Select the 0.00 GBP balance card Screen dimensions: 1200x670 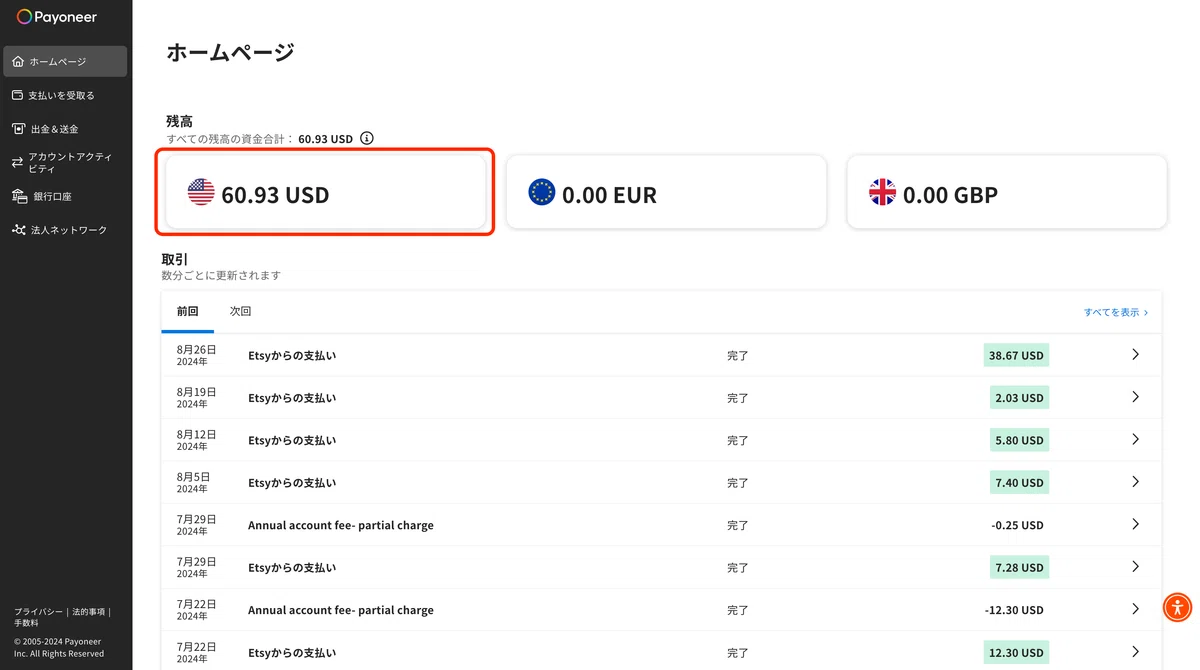[1007, 191]
